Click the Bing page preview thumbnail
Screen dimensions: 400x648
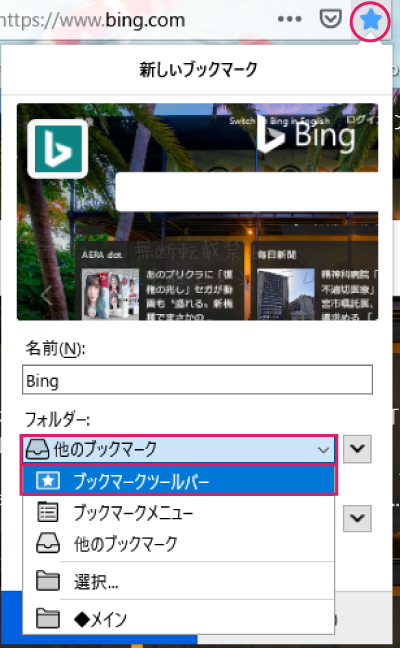pos(198,212)
